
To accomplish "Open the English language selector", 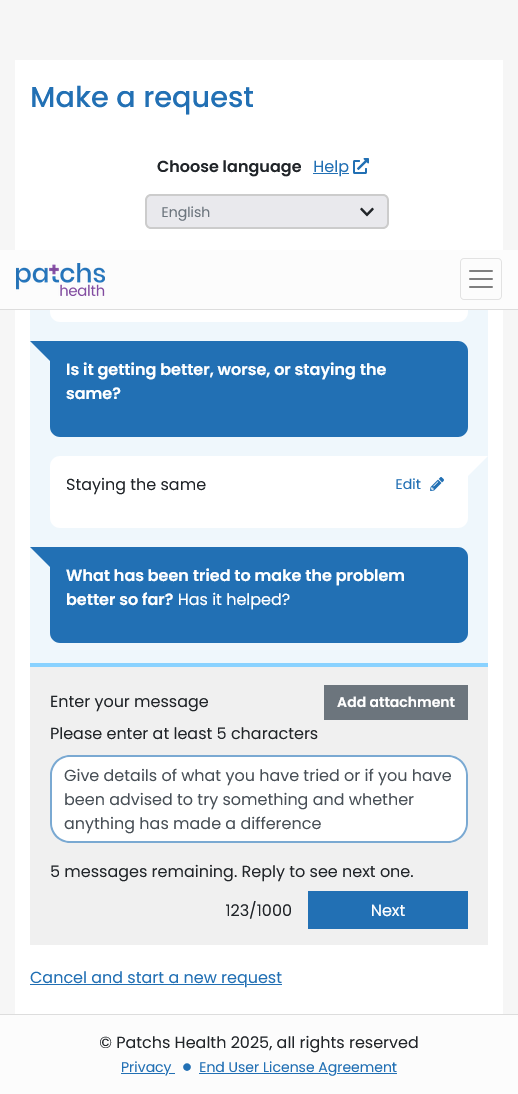I will click(x=267, y=211).
